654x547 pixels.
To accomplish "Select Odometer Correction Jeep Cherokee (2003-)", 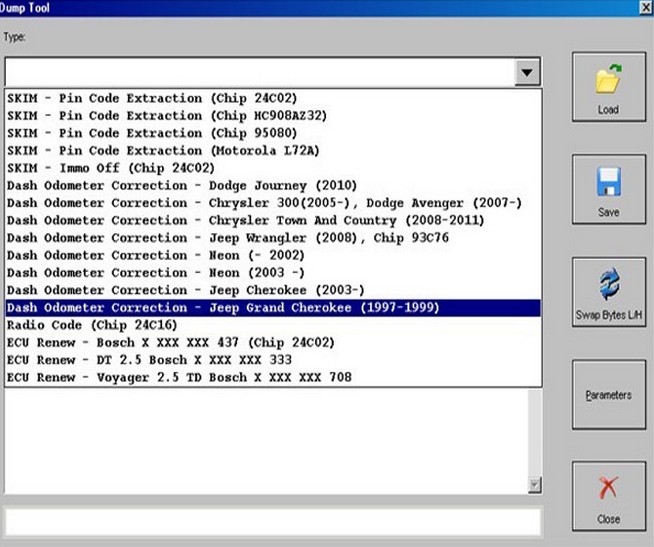I will pyautogui.click(x=273, y=290).
